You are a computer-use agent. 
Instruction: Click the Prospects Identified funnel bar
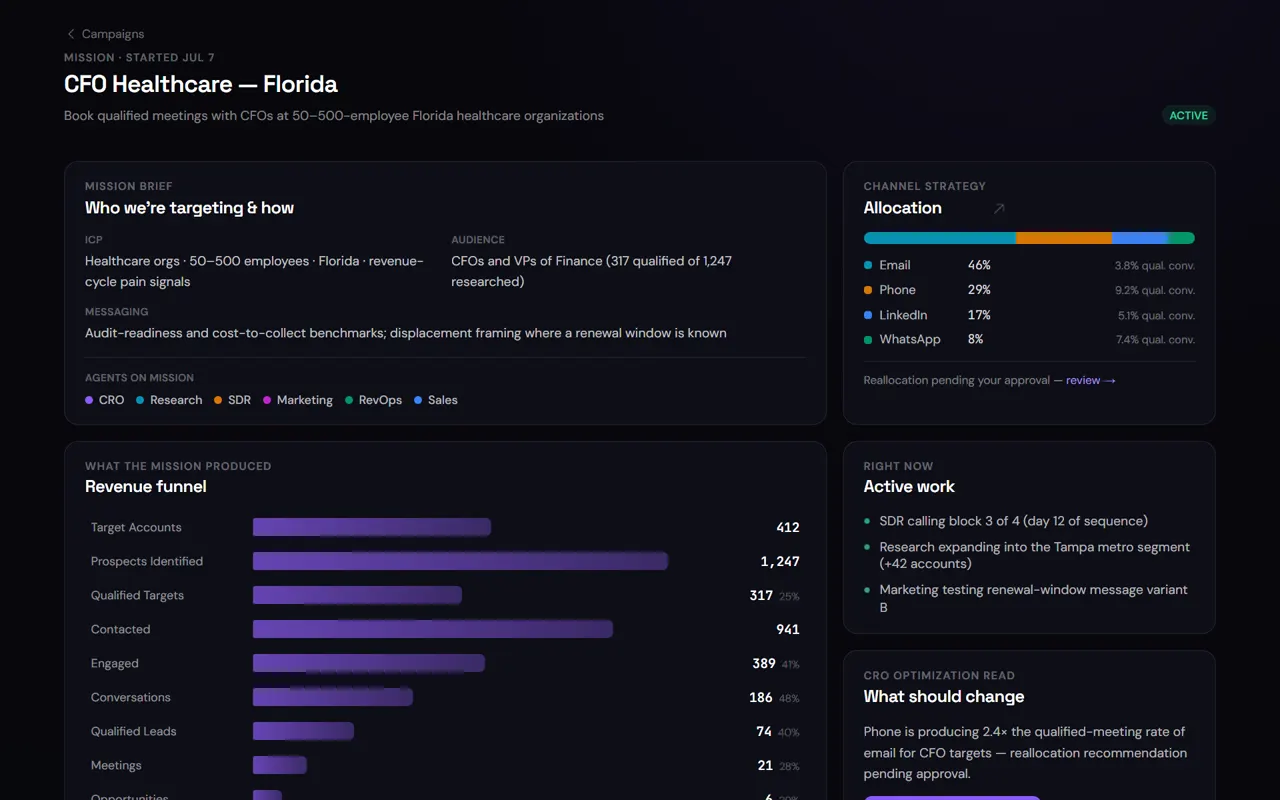click(460, 561)
